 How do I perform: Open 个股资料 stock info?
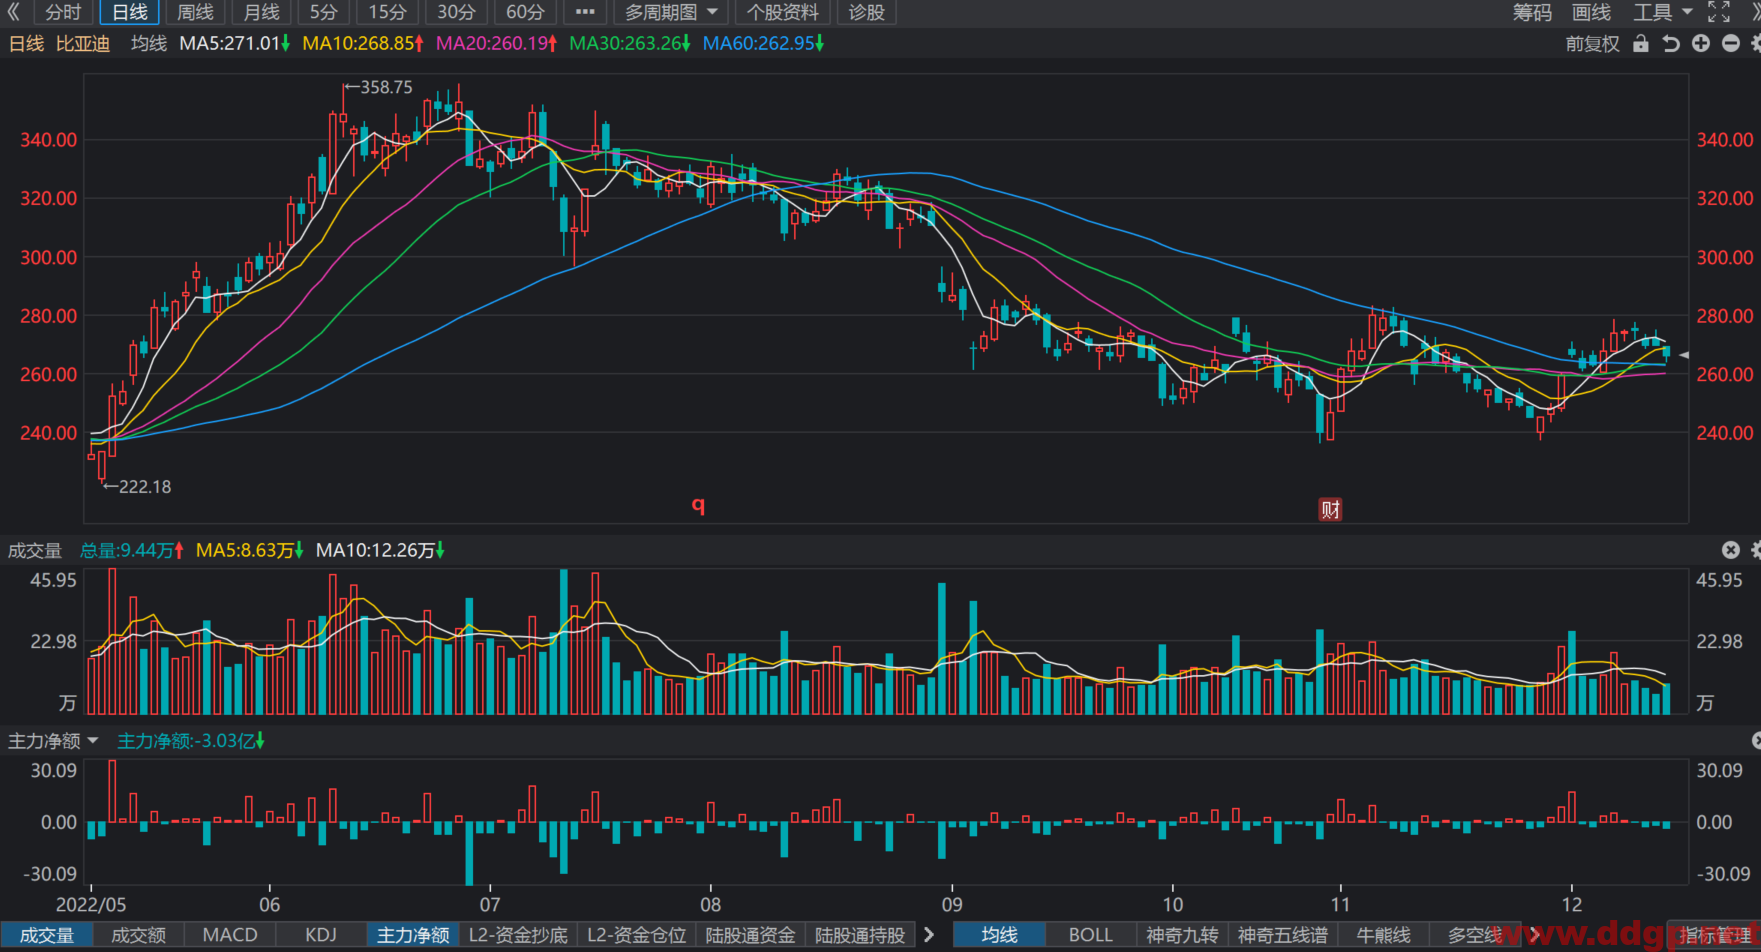(x=782, y=12)
